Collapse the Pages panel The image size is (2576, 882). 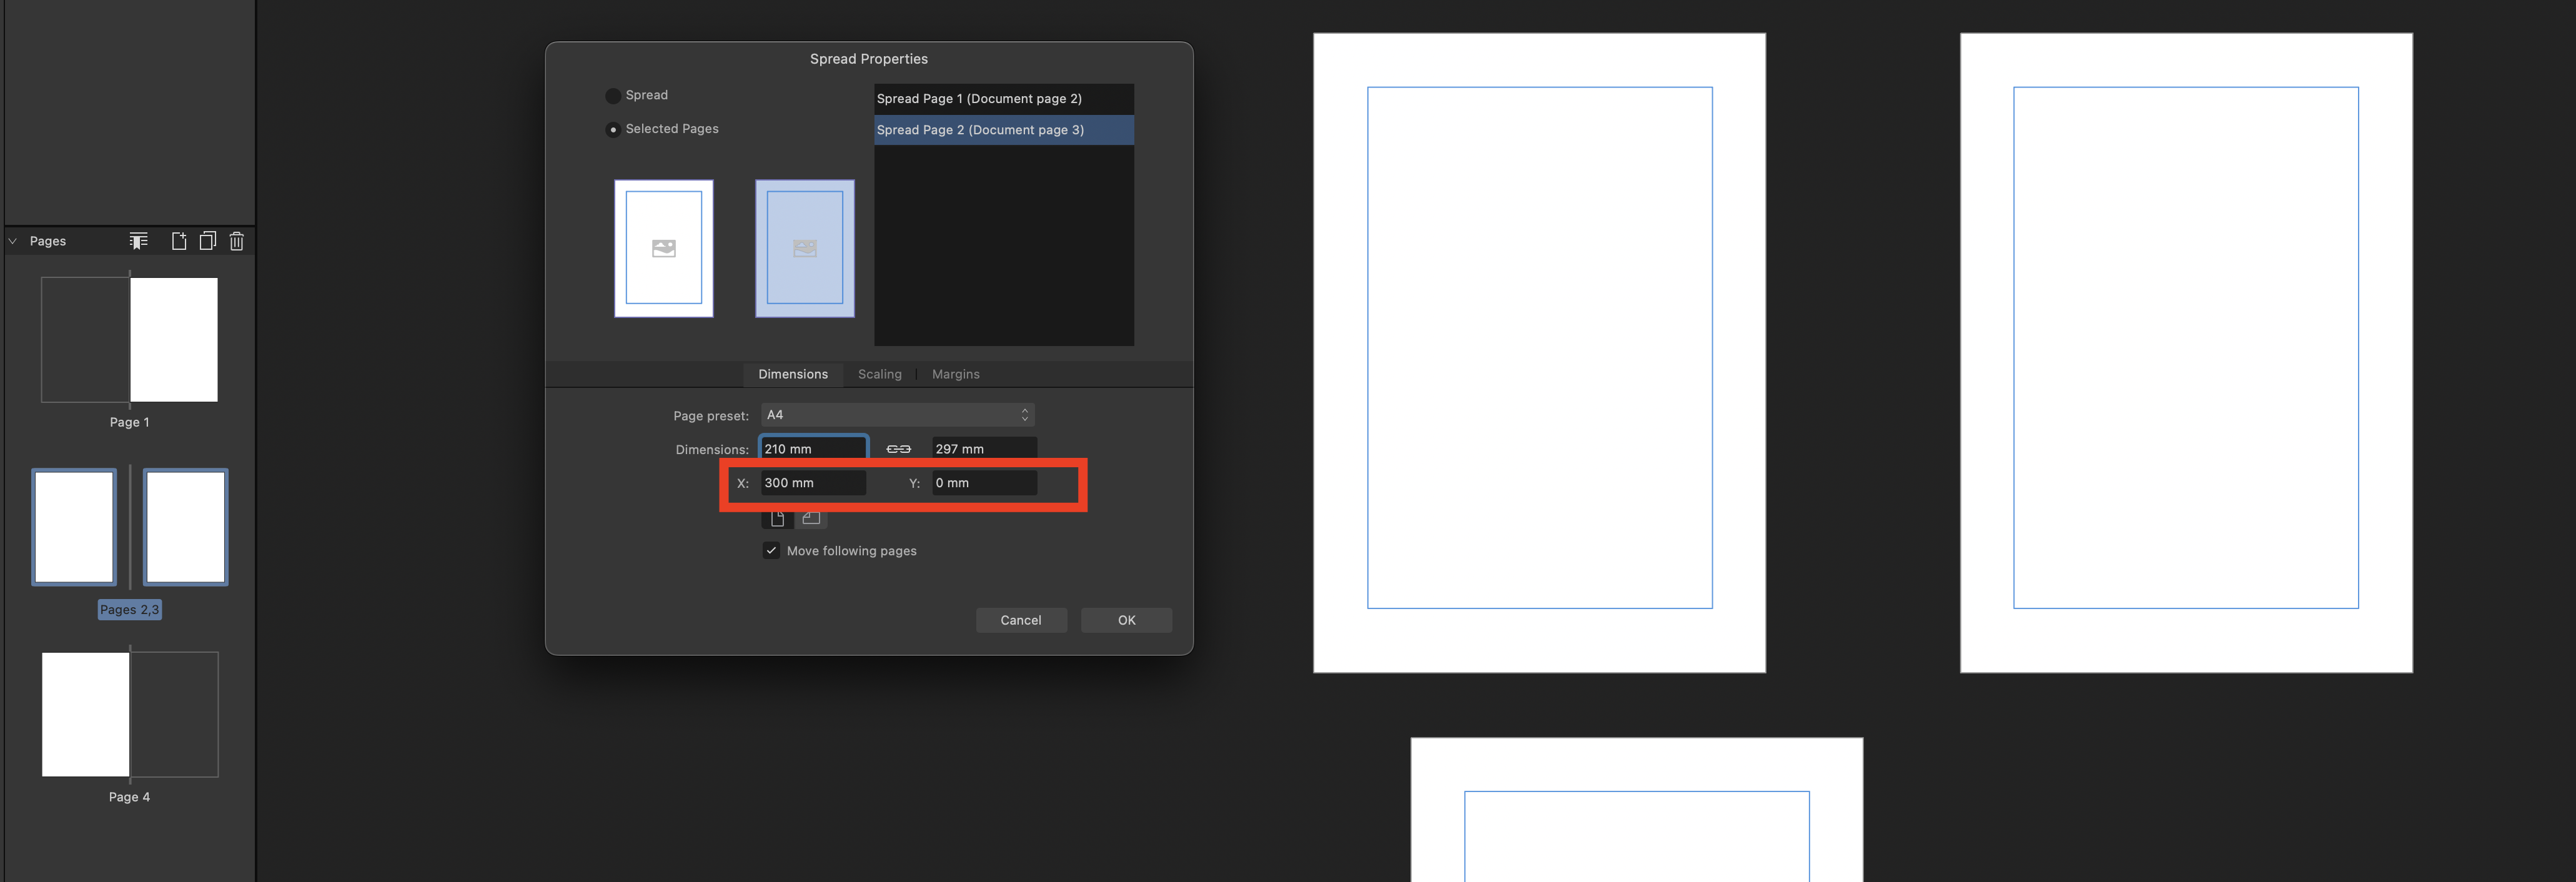click(12, 240)
